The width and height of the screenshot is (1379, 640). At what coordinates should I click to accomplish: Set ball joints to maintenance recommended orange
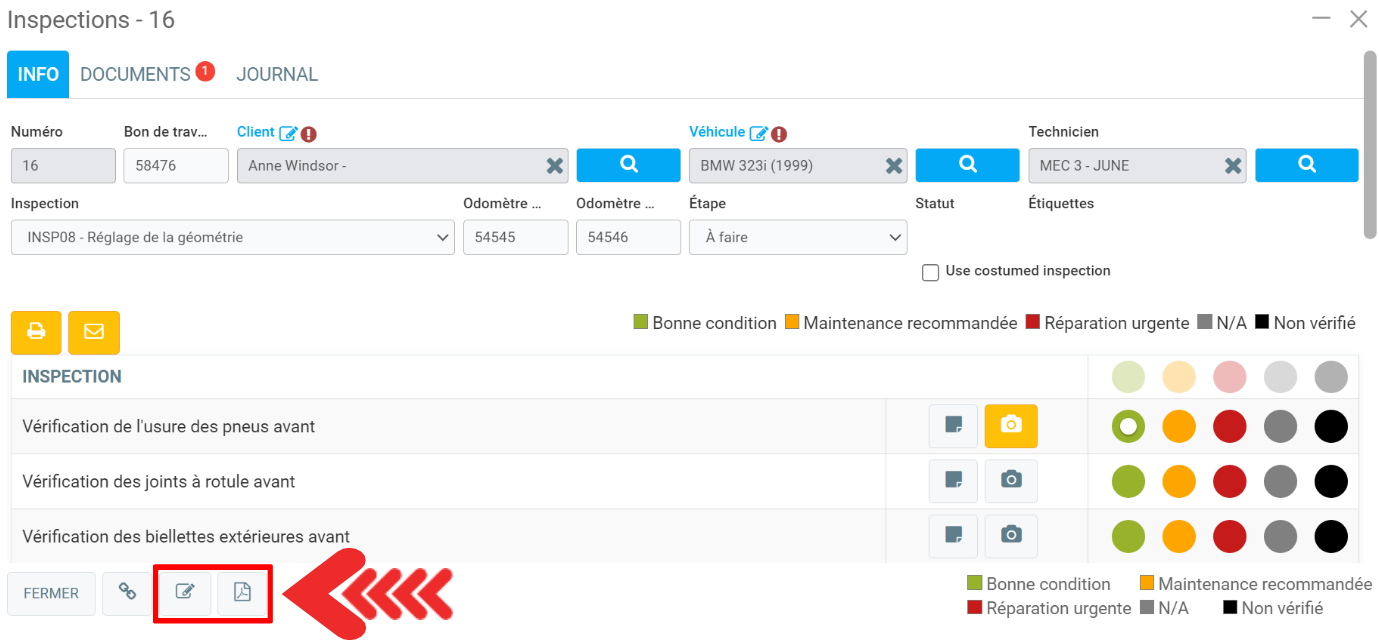1179,481
